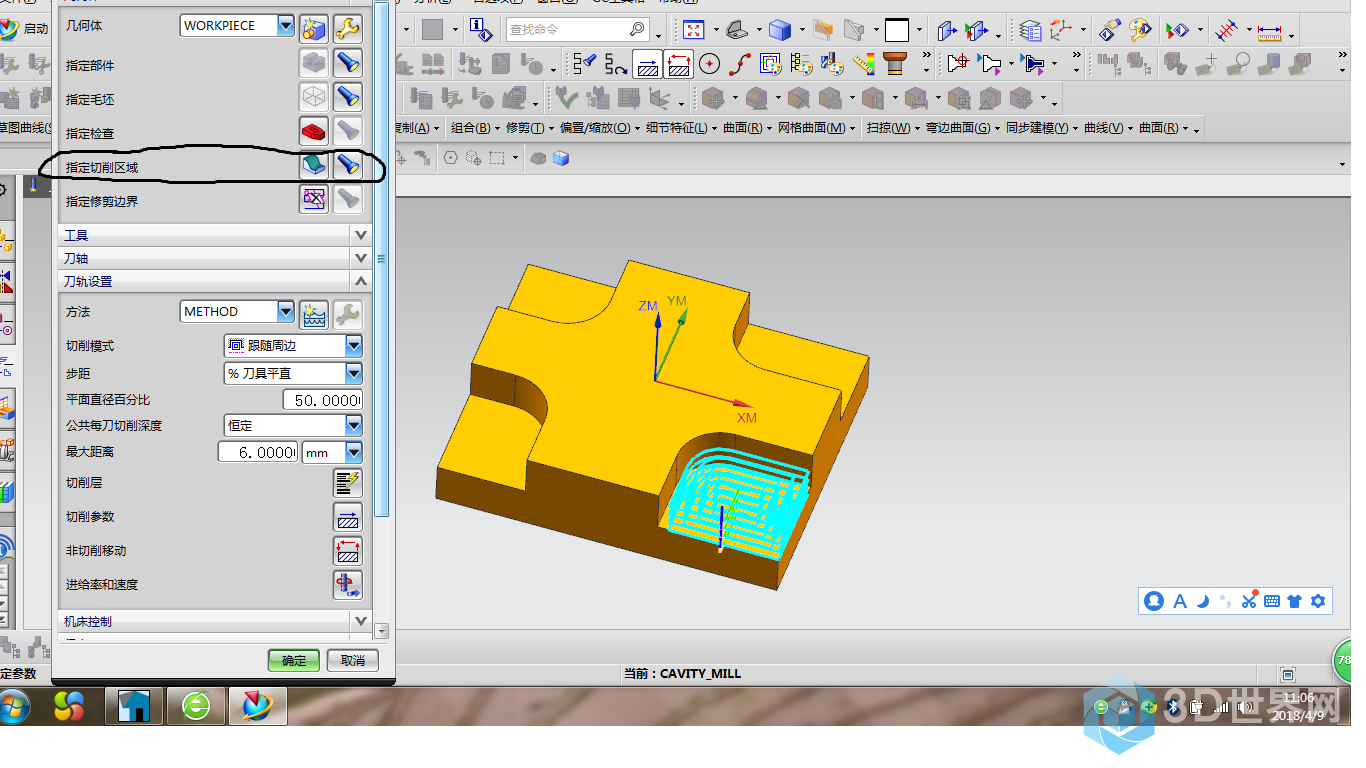Click the 指定毛坯 blank selection icon

(x=314, y=97)
